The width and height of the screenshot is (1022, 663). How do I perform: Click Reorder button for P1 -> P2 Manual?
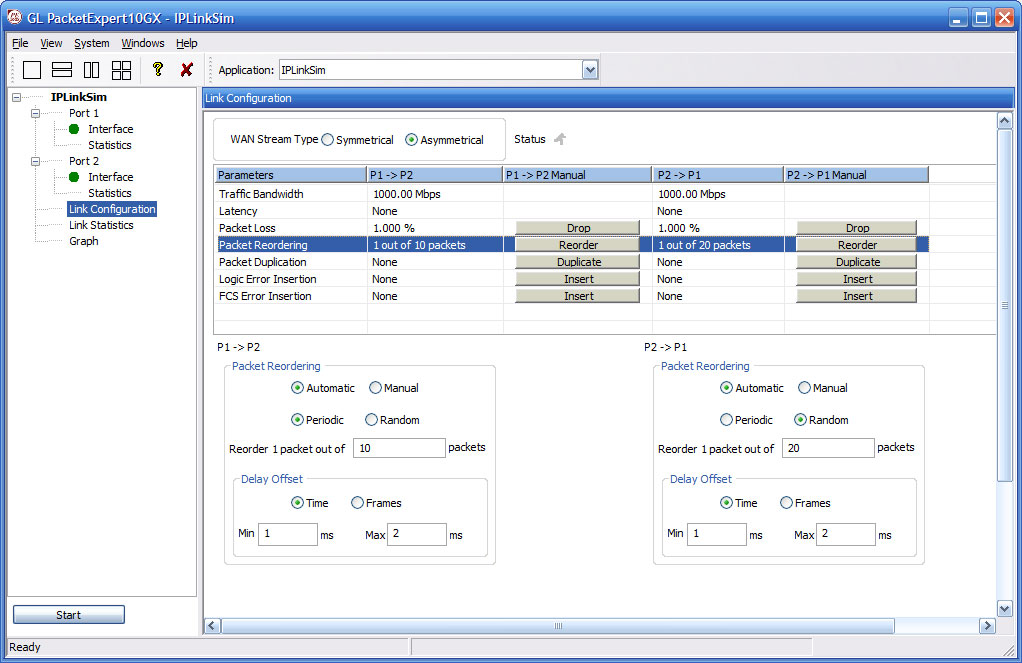pyautogui.click(x=578, y=244)
